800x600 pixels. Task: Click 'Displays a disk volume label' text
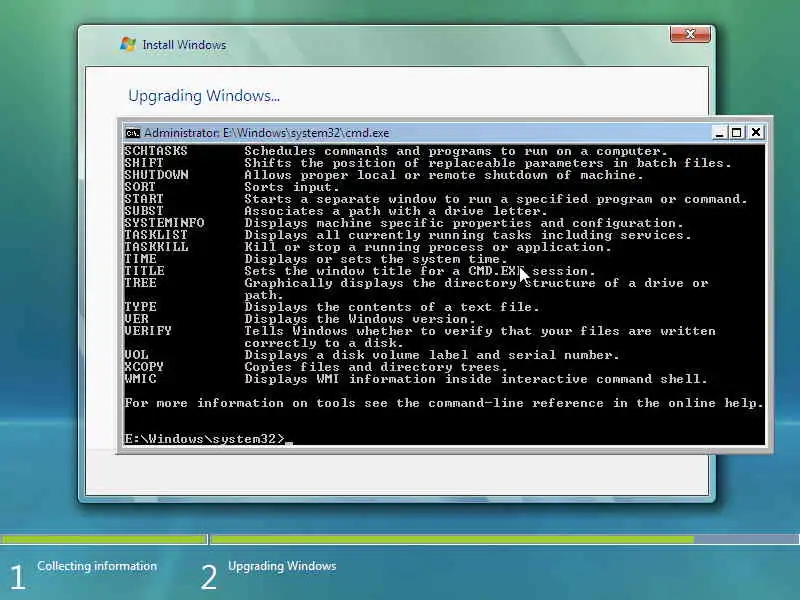[432, 355]
